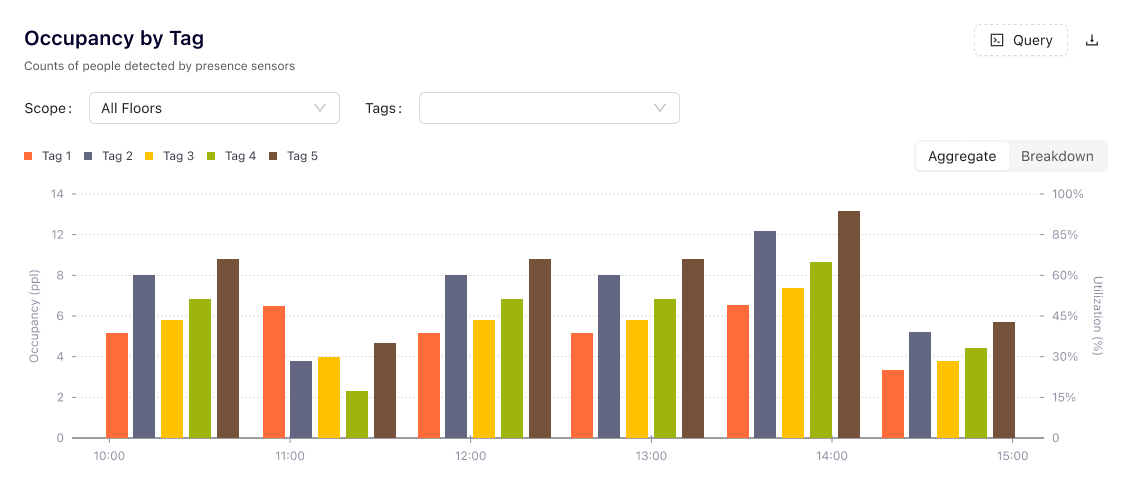This screenshot has height=490, width=1132.
Task: Click the Tag 1 bar near 11:00
Action: [x=274, y=371]
